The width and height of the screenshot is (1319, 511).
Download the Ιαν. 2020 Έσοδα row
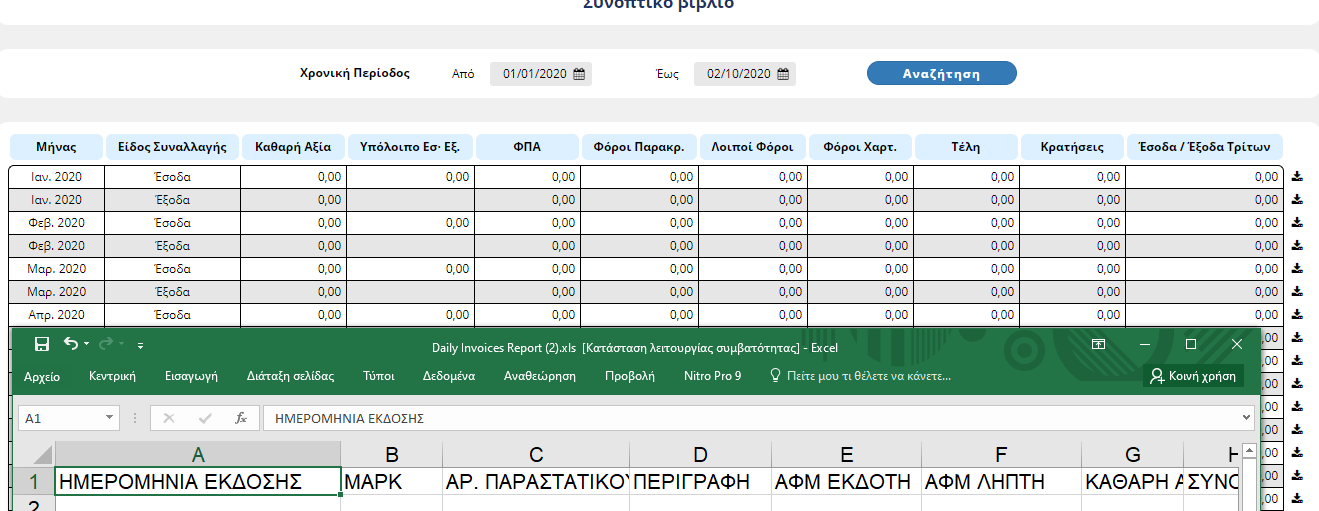1297,177
